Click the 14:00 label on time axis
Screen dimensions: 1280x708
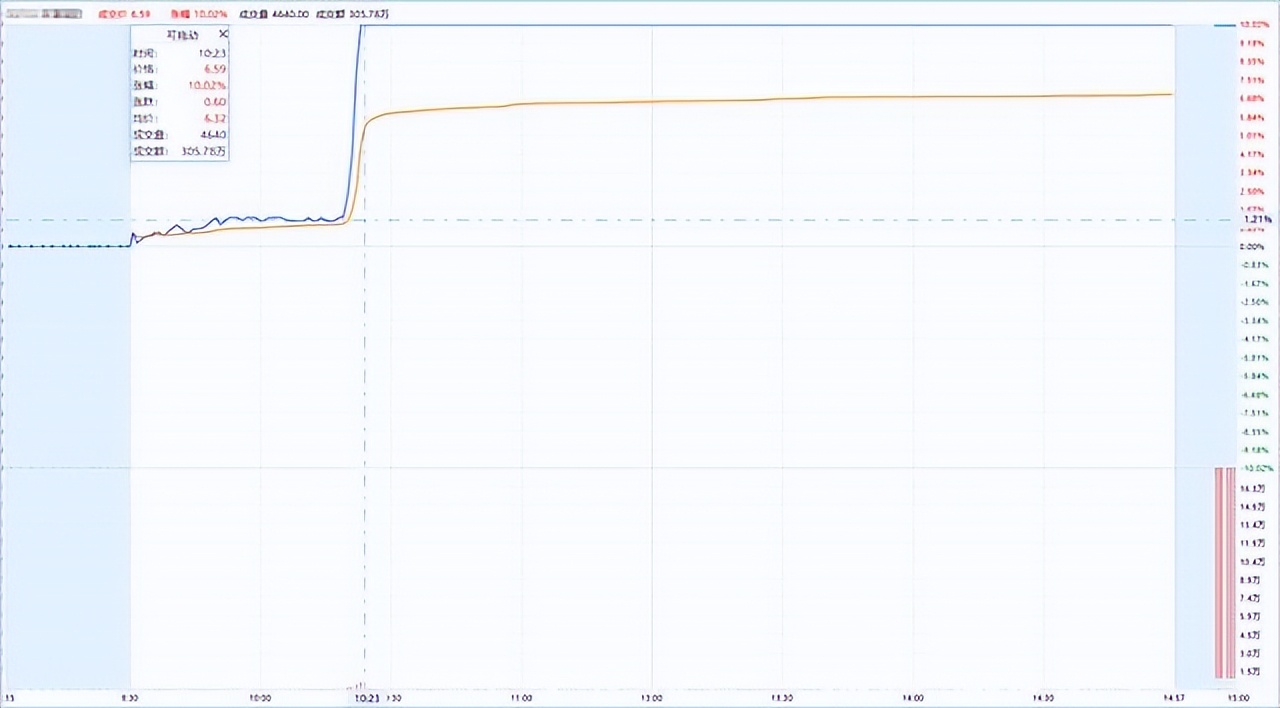[x=913, y=698]
